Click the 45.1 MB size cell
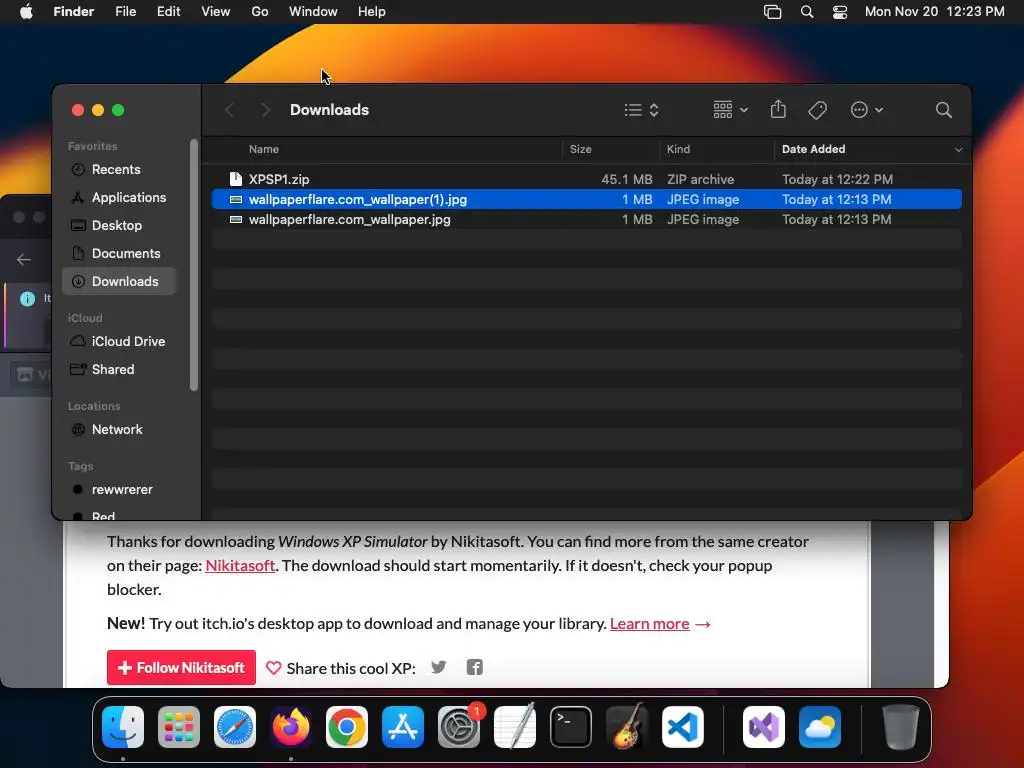This screenshot has height=768, width=1024. click(x=627, y=180)
